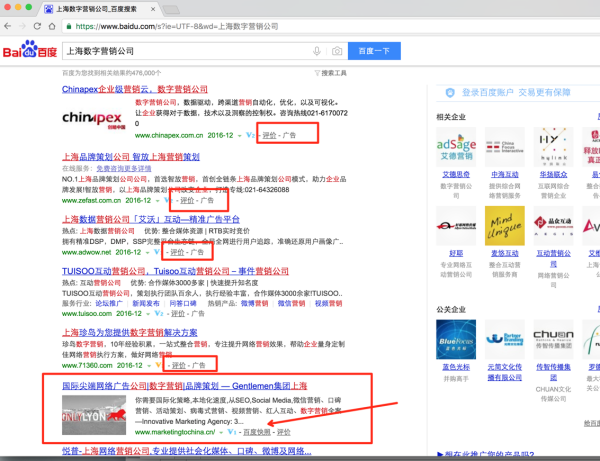600x461 pixels.
Task: Open 评价 link on chinapex result
Action: (x=269, y=135)
